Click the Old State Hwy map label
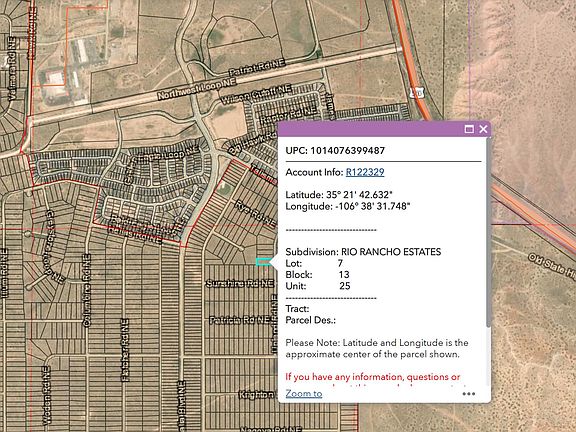 [552, 266]
